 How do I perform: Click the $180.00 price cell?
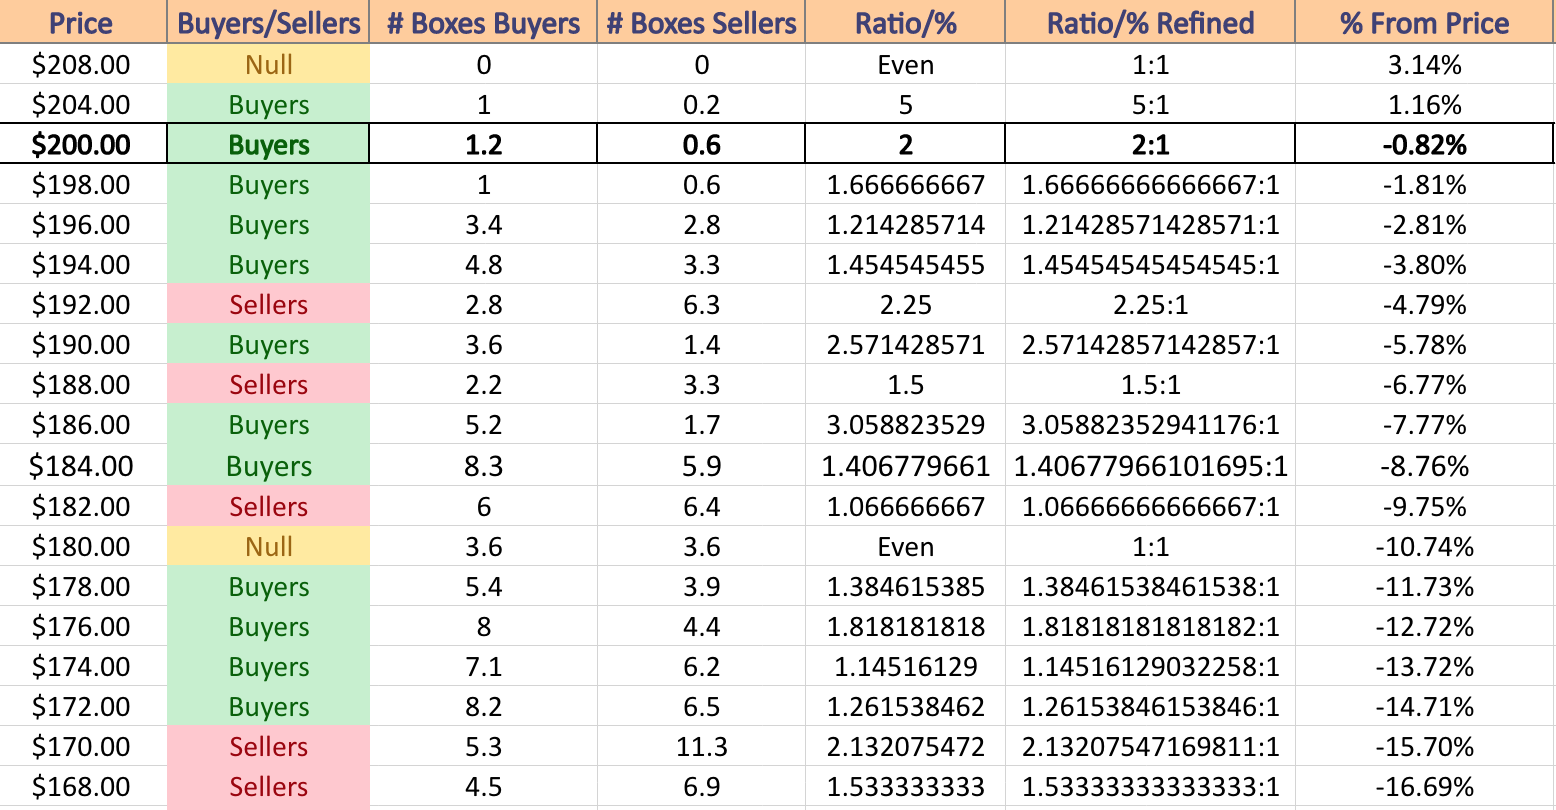click(x=82, y=547)
